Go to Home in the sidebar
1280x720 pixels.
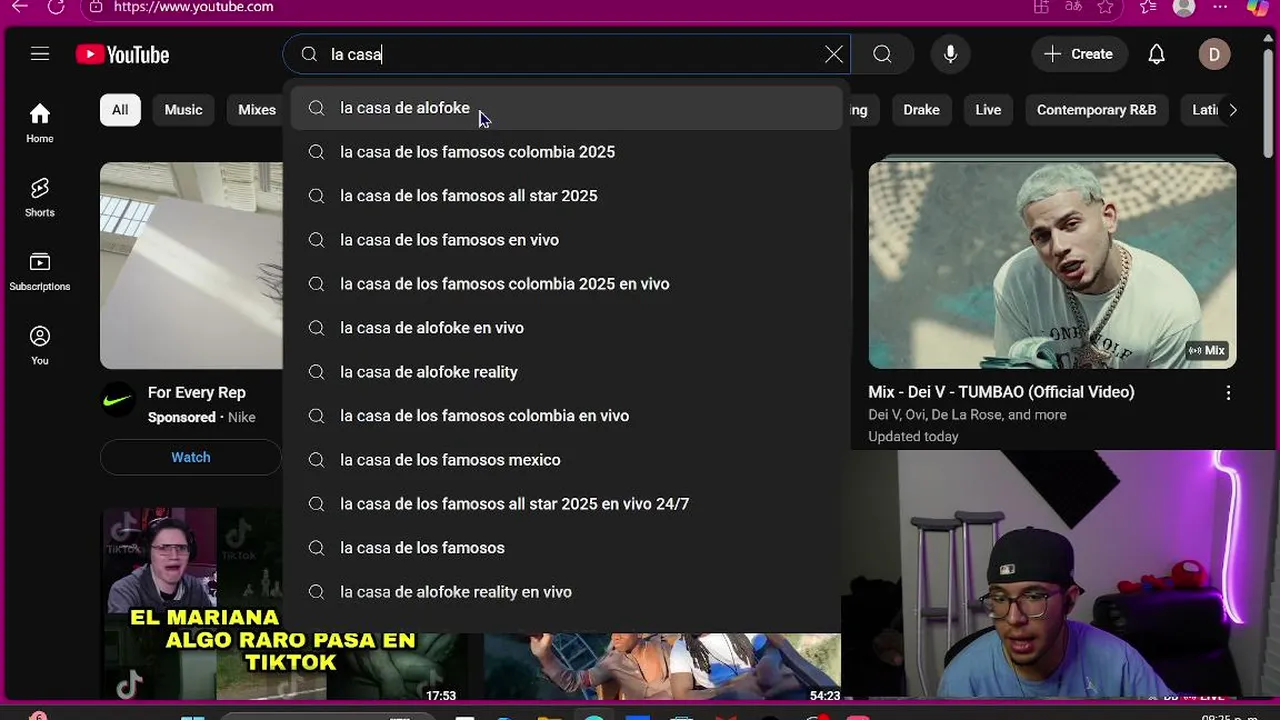point(40,123)
